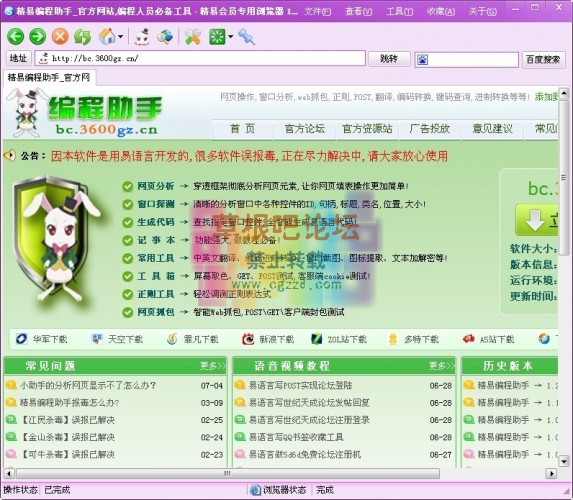Image resolution: width=573 pixels, height=500 pixels.
Task: Open 易语言写POST实现论坛登陆 tutorial
Action: click(300, 385)
